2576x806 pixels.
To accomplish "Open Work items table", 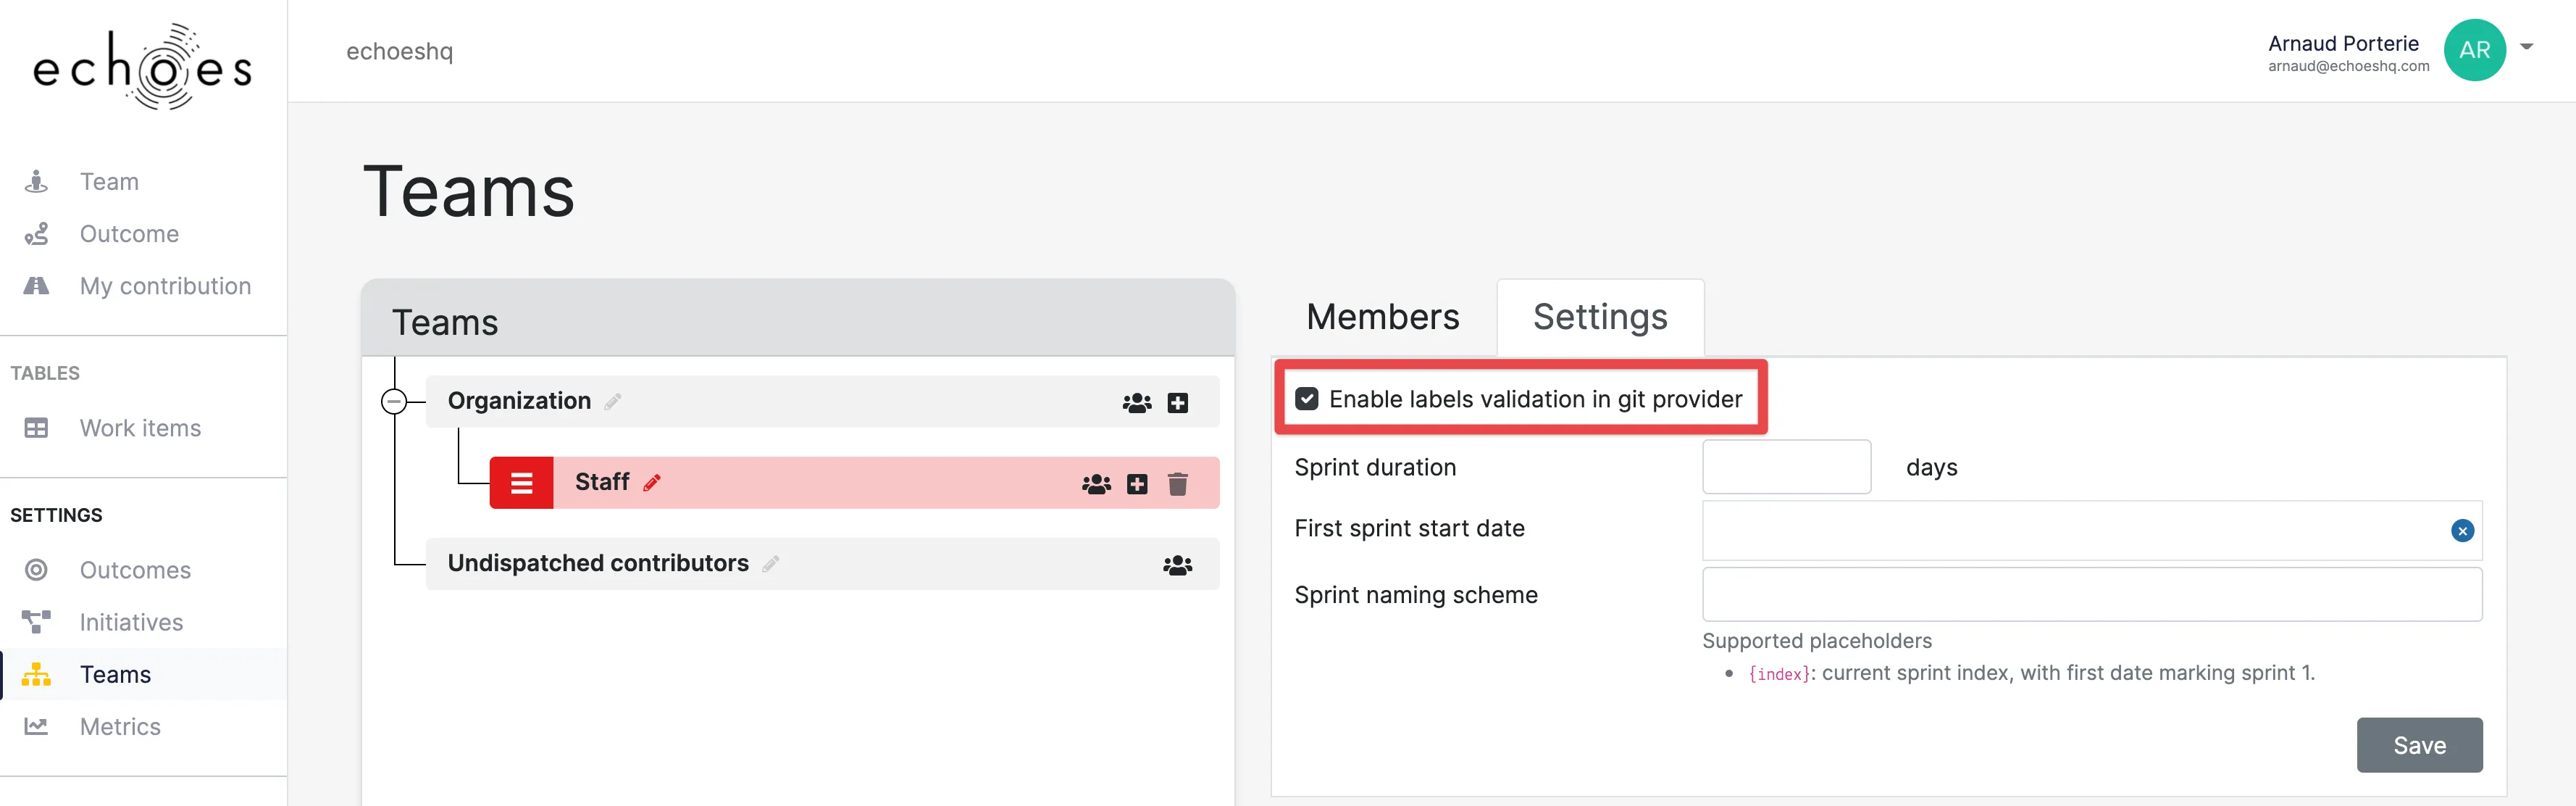I will [140, 428].
